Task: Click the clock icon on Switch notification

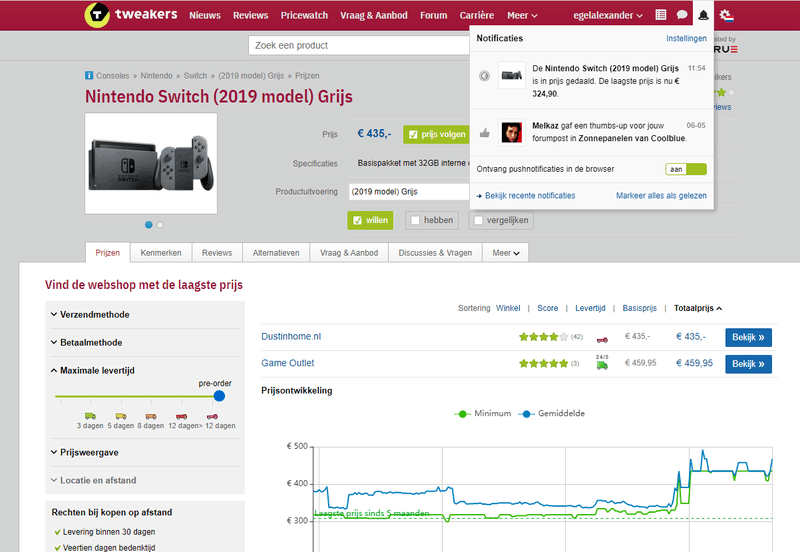Action: coord(484,76)
